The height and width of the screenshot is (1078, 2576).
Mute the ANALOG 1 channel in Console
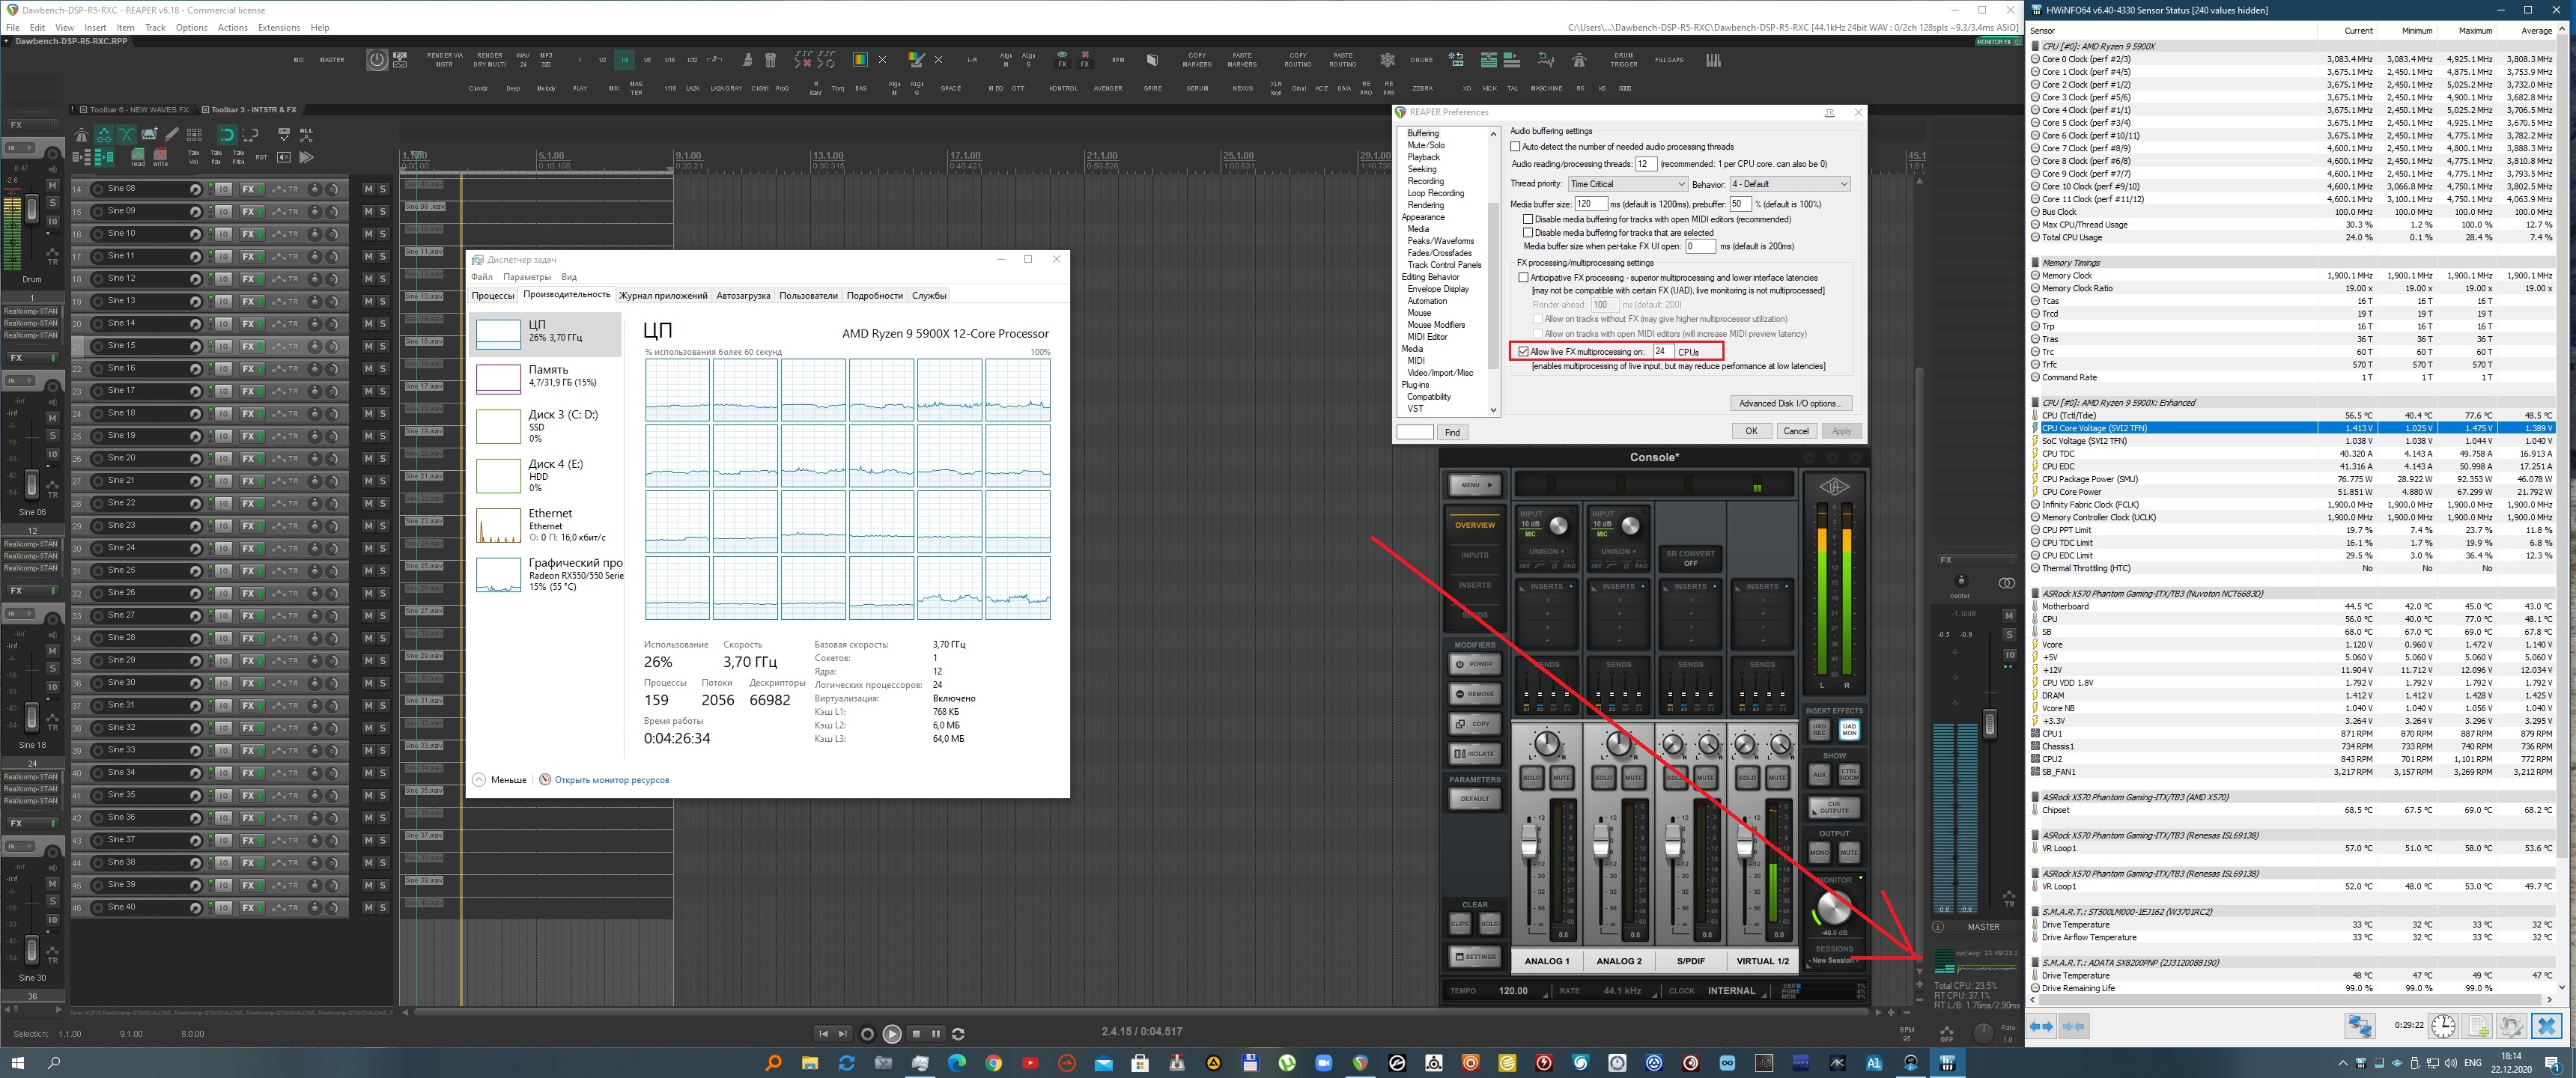pyautogui.click(x=1561, y=777)
